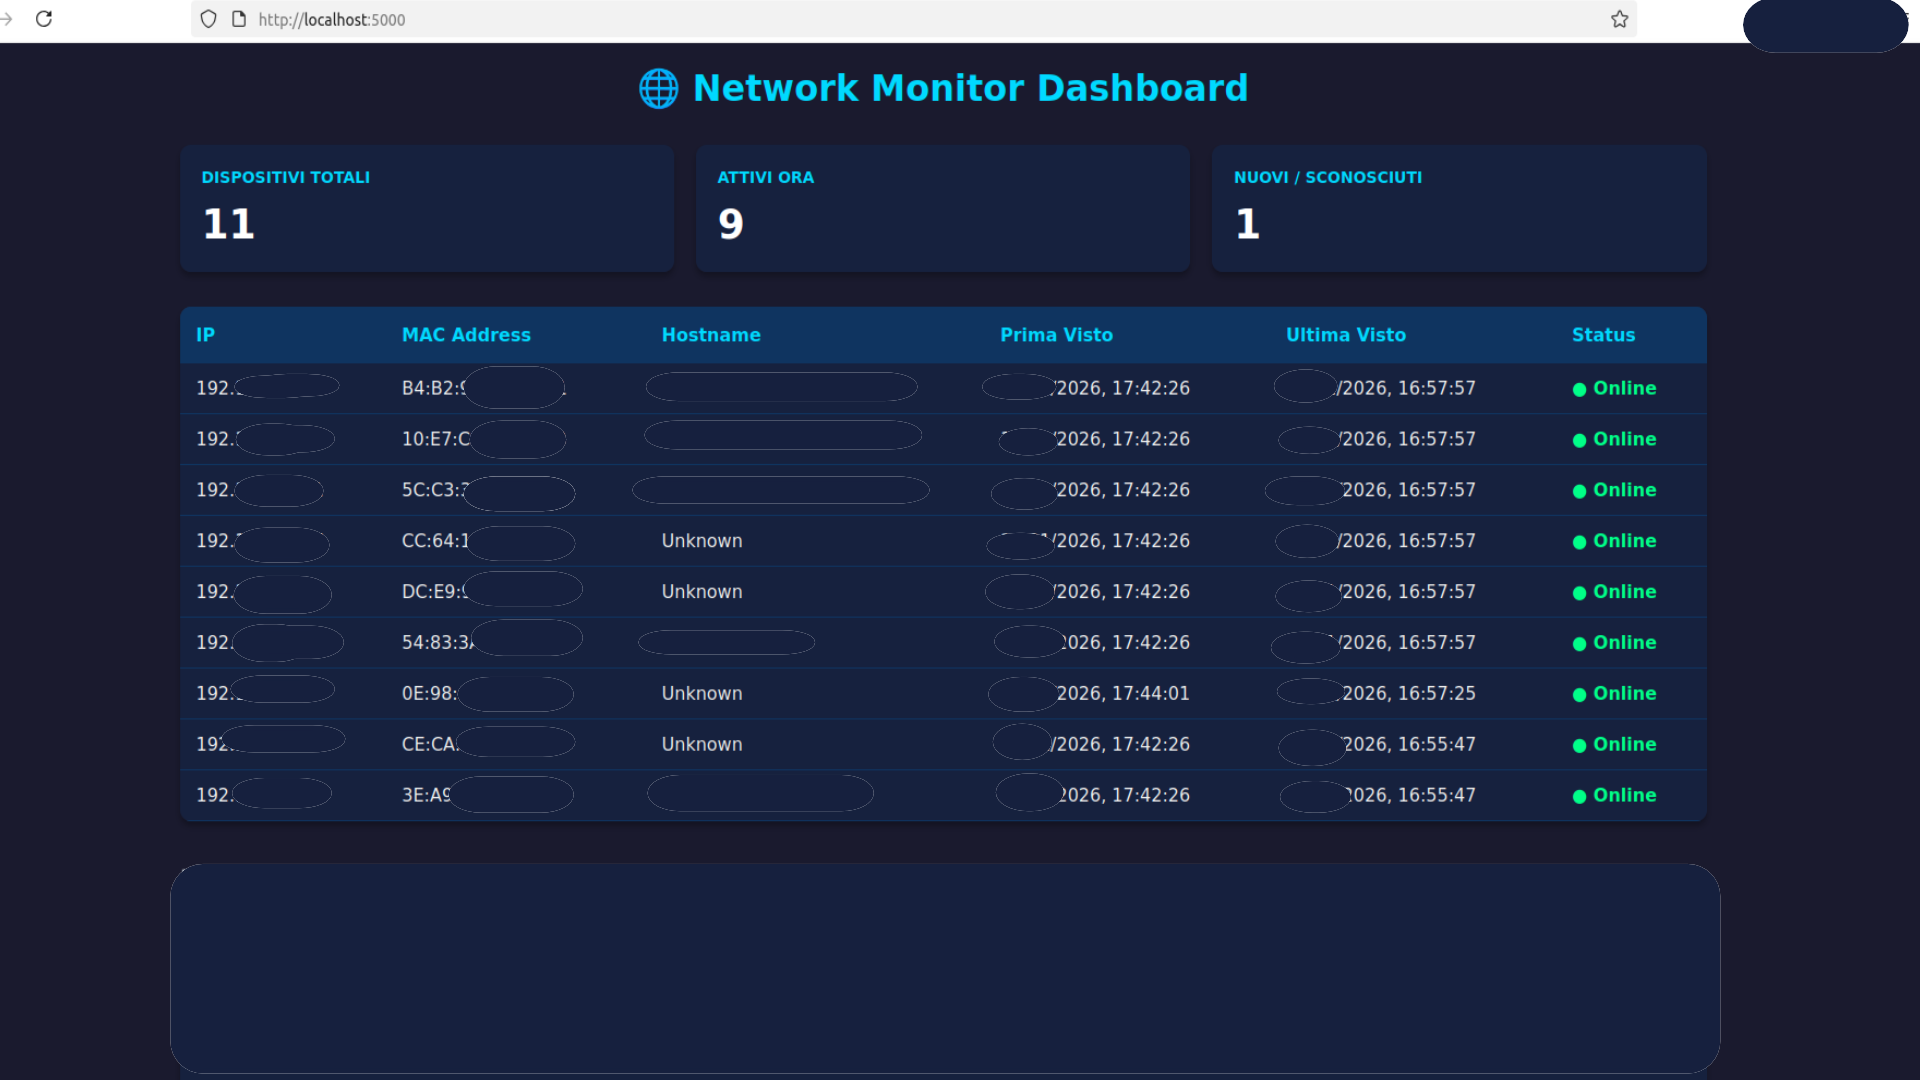Screen dimensions: 1920x1080
Task: Select the MAC Address column header
Action: [467, 335]
